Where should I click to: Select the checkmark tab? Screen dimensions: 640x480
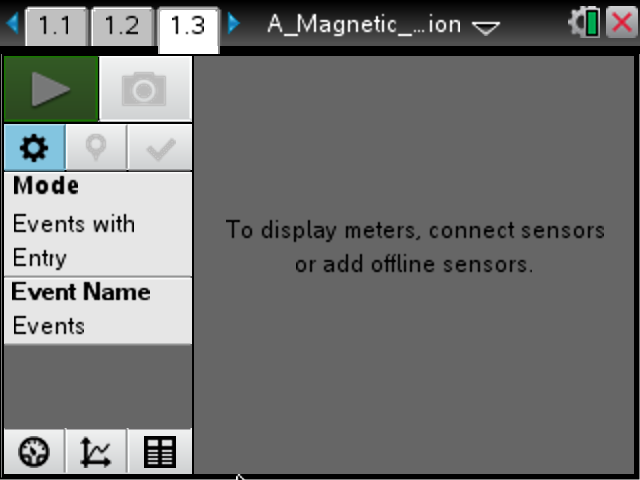coord(160,149)
